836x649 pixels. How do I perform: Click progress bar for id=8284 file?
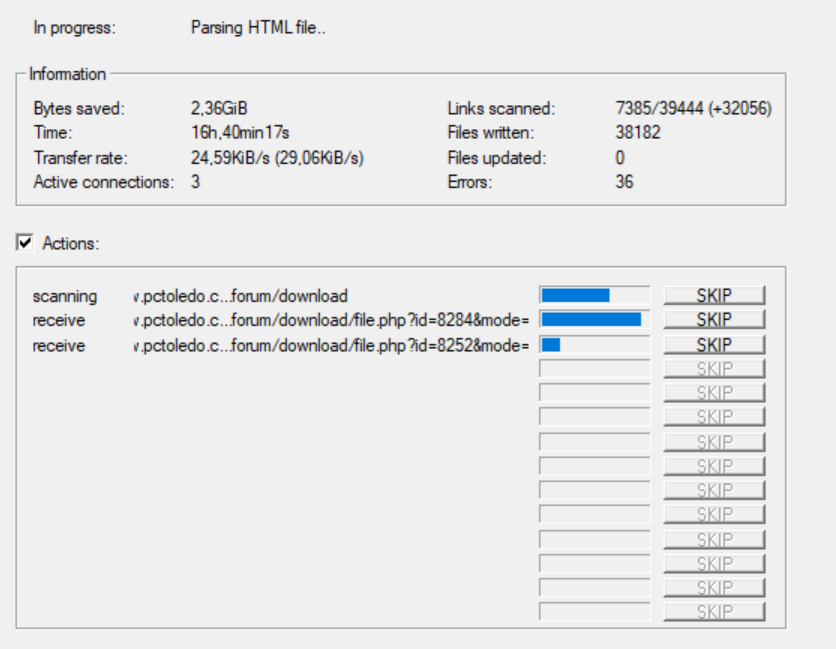(x=594, y=320)
